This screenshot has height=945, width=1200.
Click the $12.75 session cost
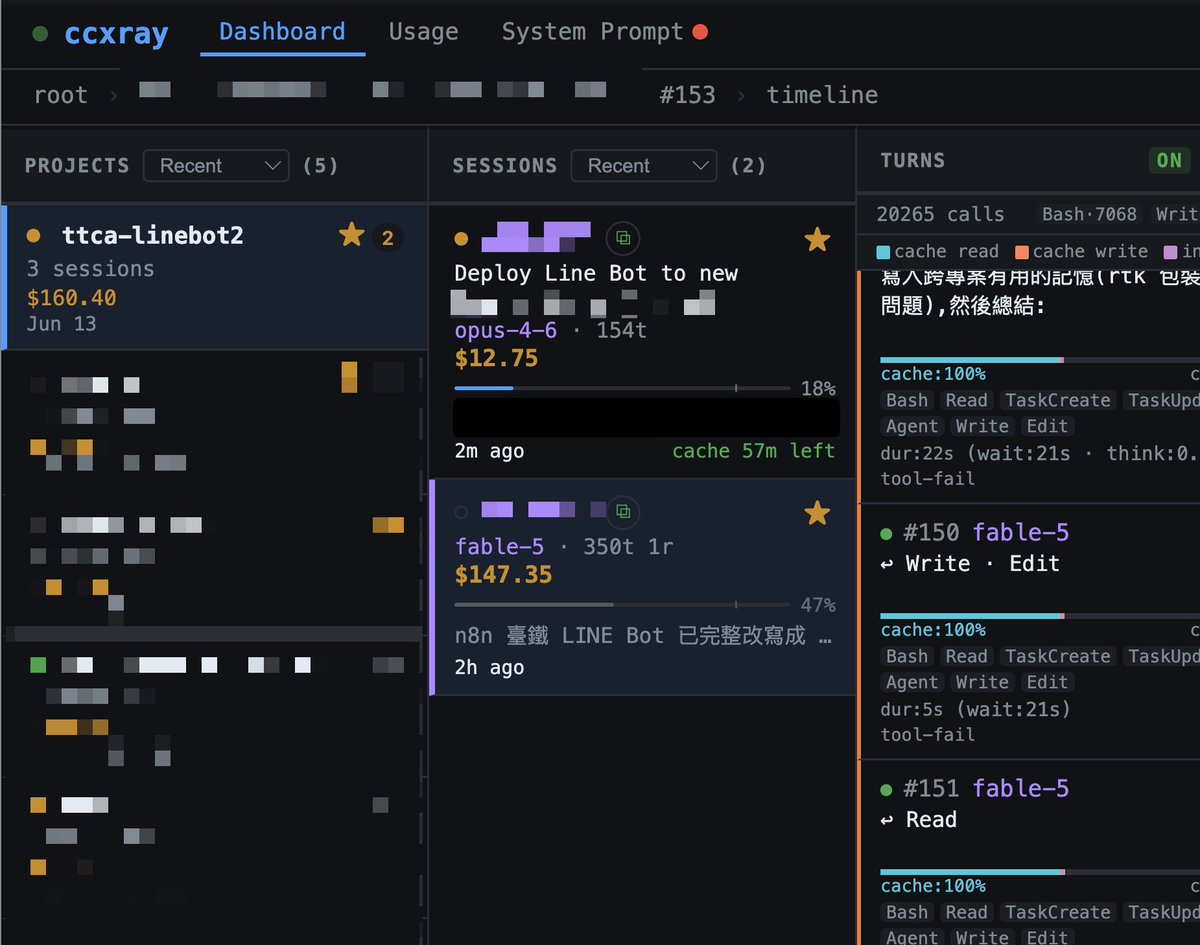[496, 358]
